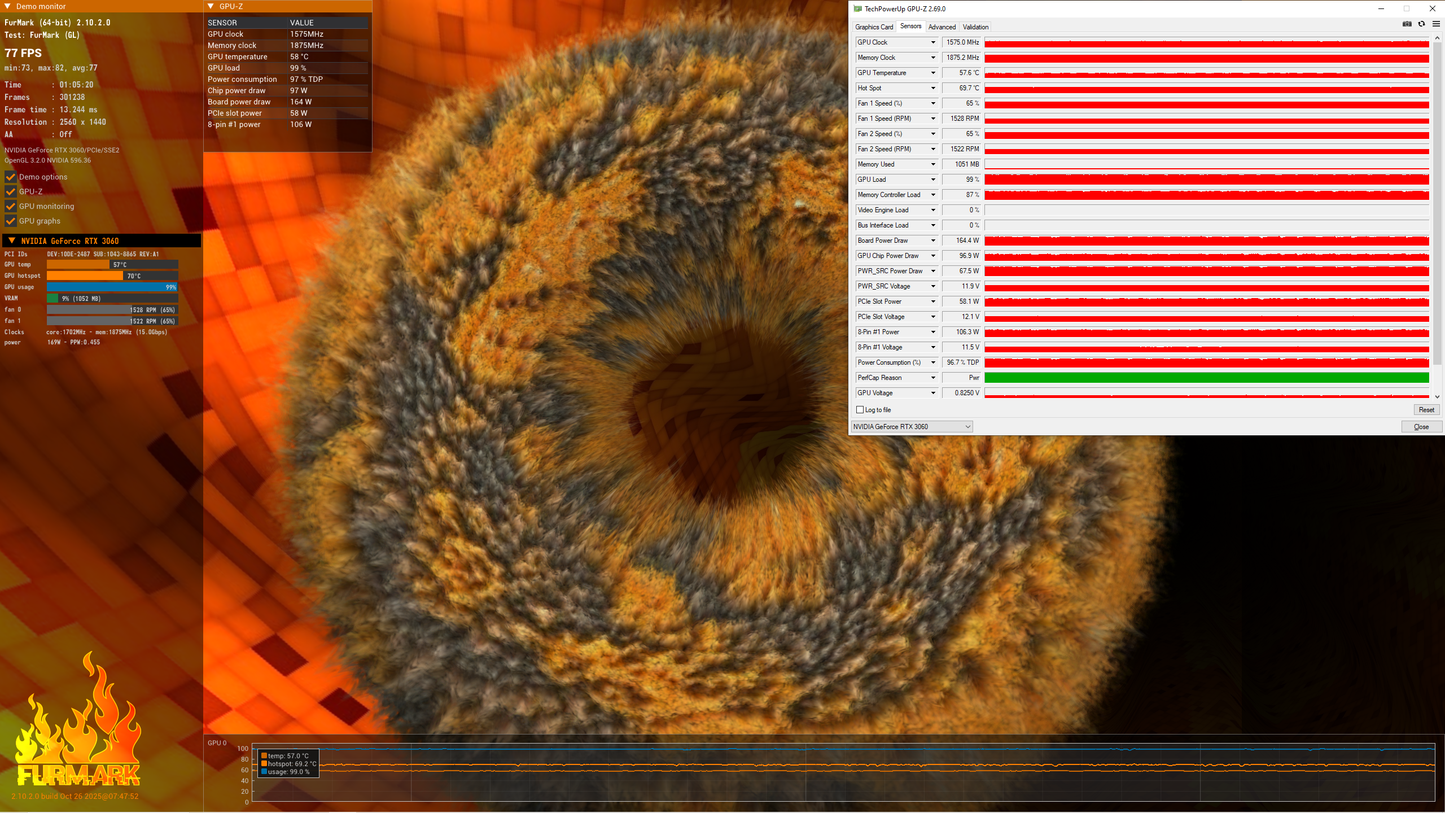Click the fan 0 speed bar
Screen dimensions: 1445x813
[112, 310]
